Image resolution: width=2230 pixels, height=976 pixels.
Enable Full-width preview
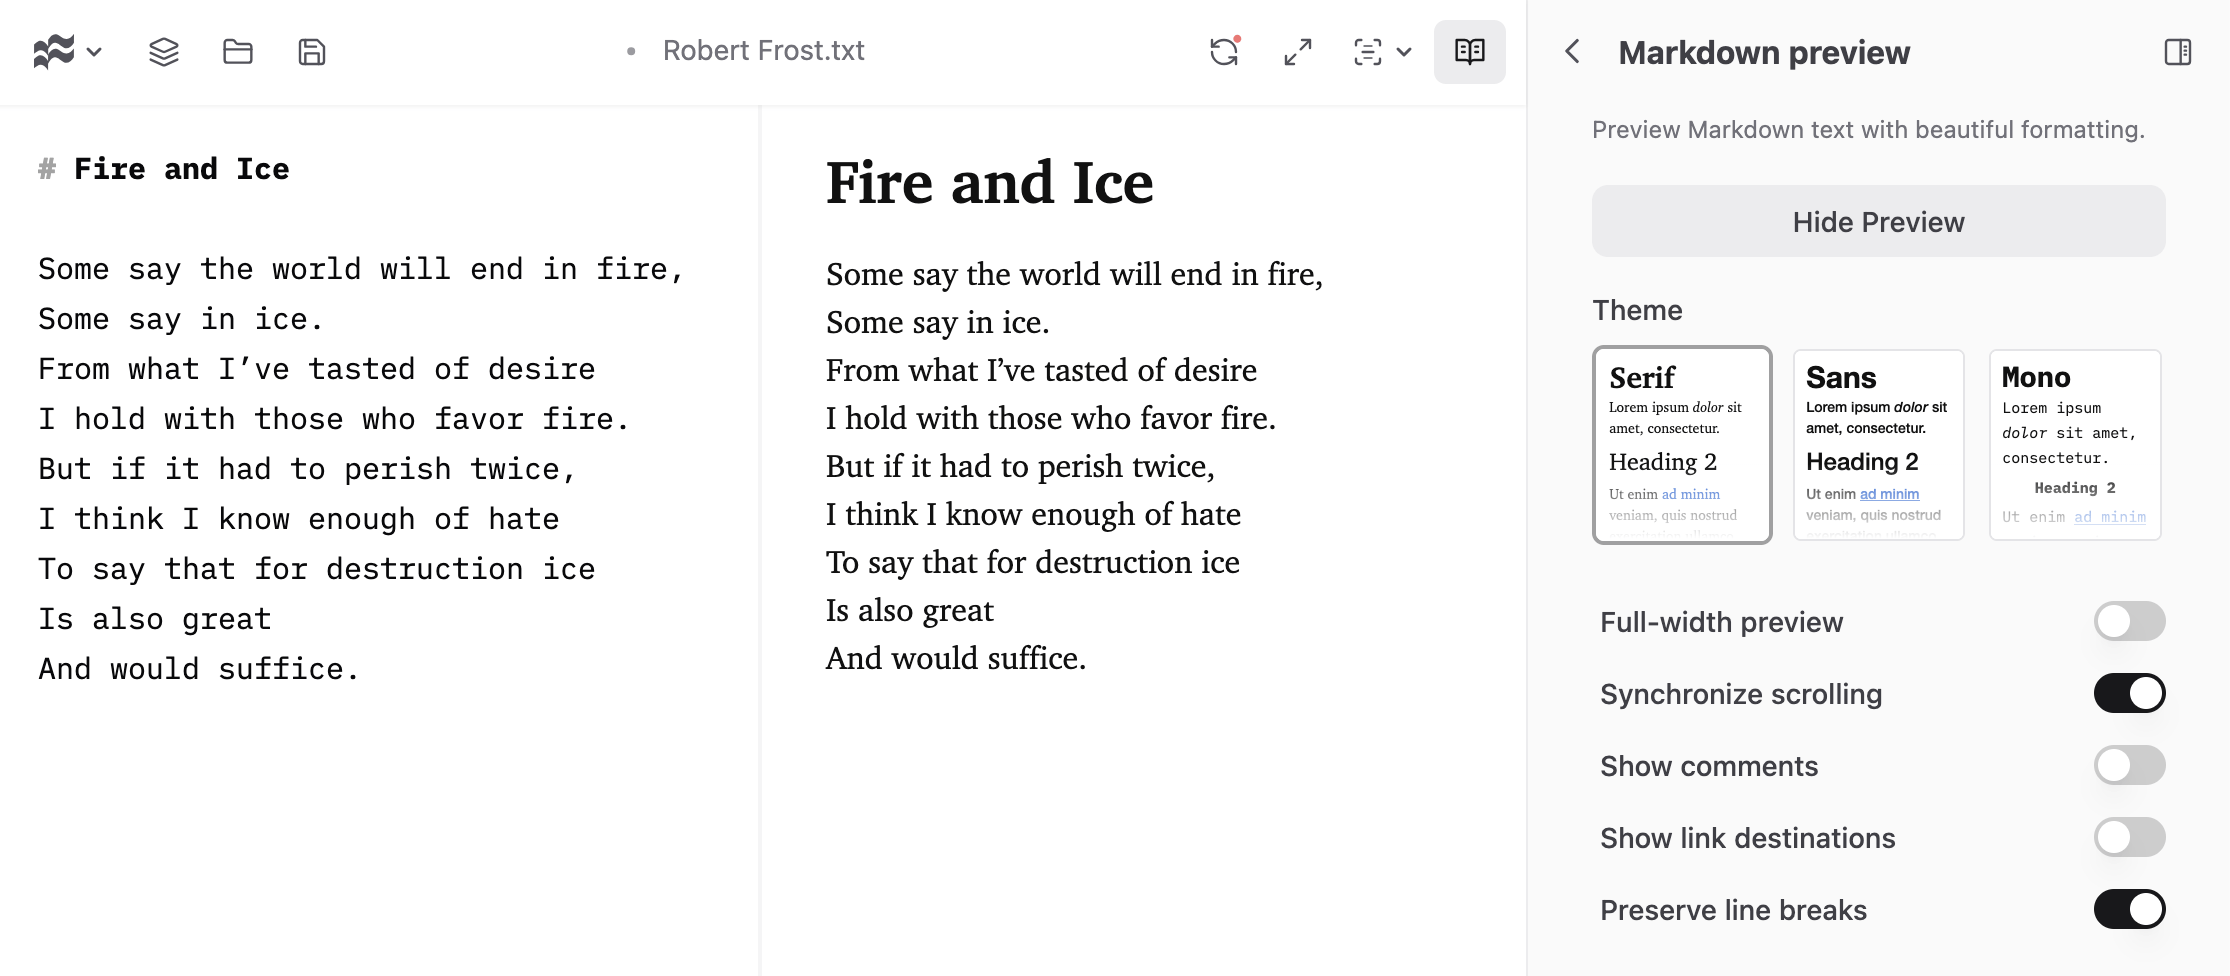click(2129, 621)
